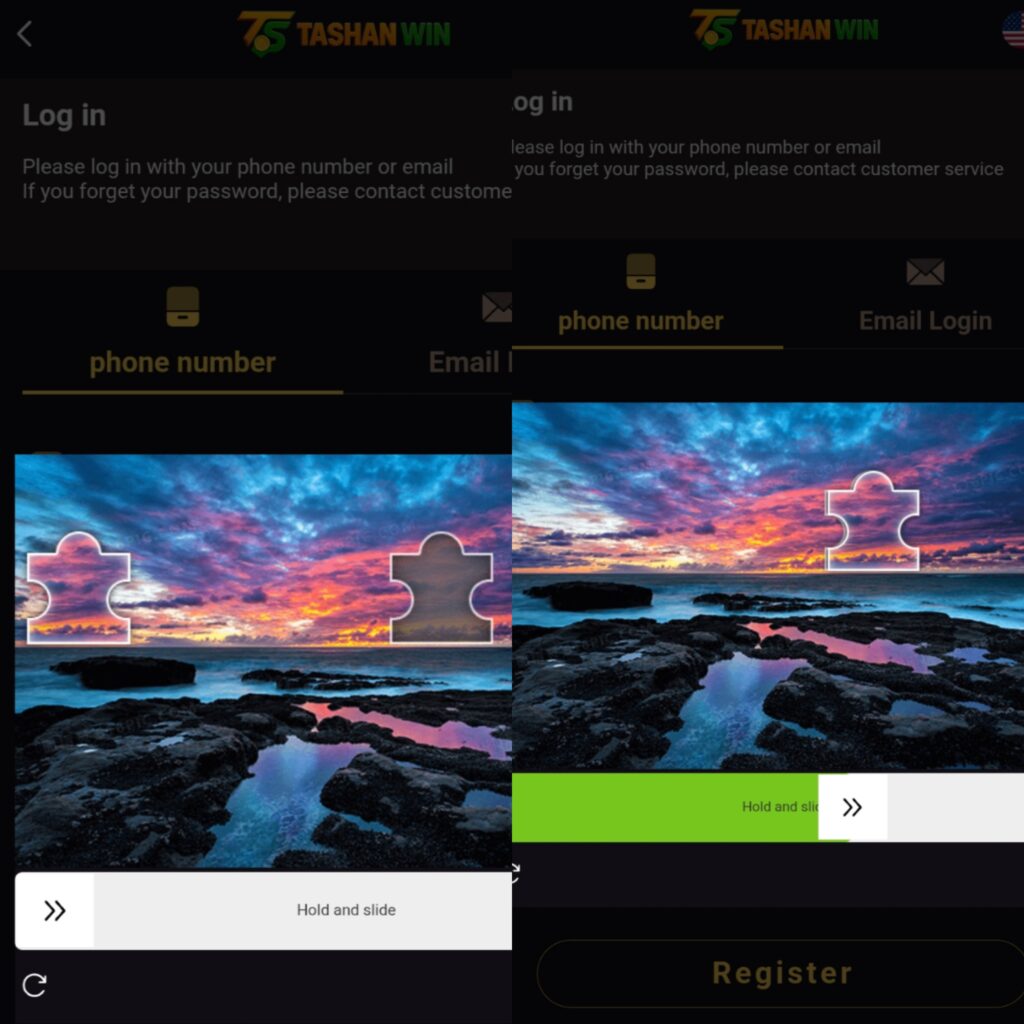Grab the slider handle beside the green bar
Image resolution: width=1024 pixels, height=1024 pixels.
852,807
